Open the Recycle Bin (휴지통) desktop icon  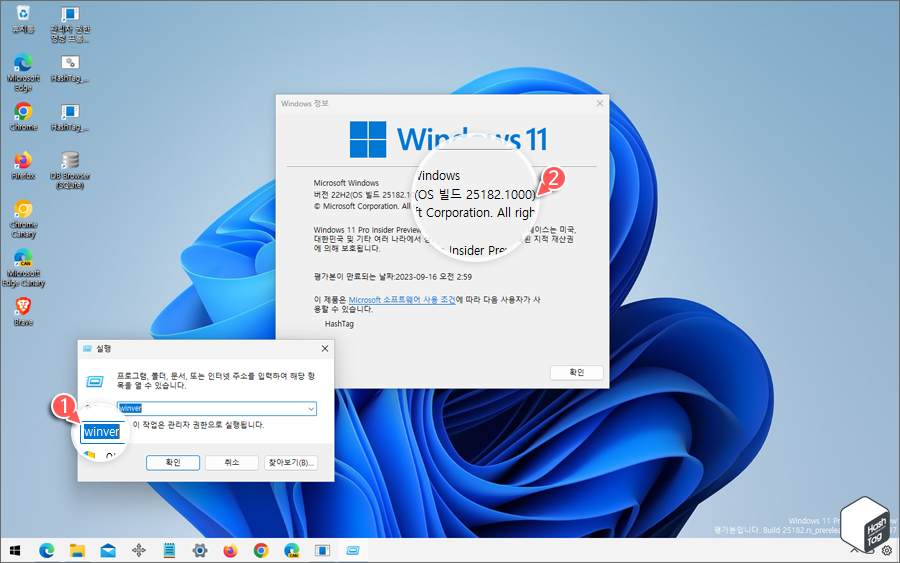pos(23,20)
